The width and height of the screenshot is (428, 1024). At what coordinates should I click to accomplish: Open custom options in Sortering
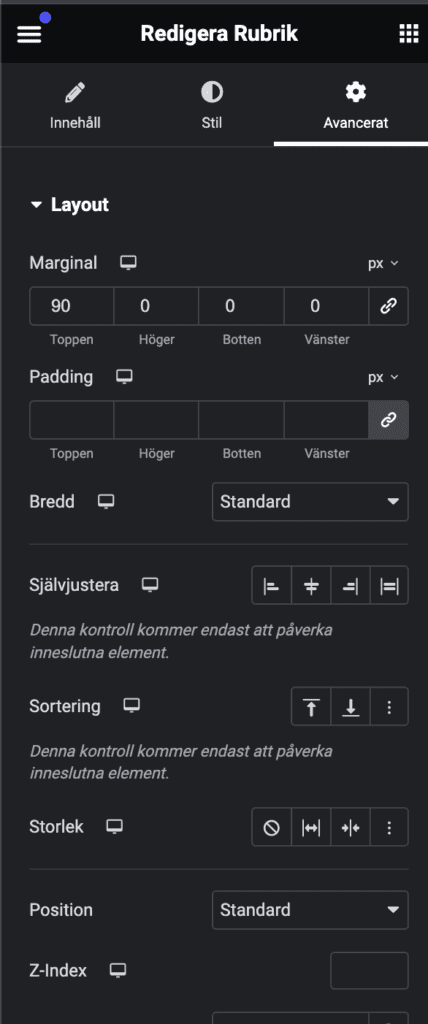(x=389, y=707)
